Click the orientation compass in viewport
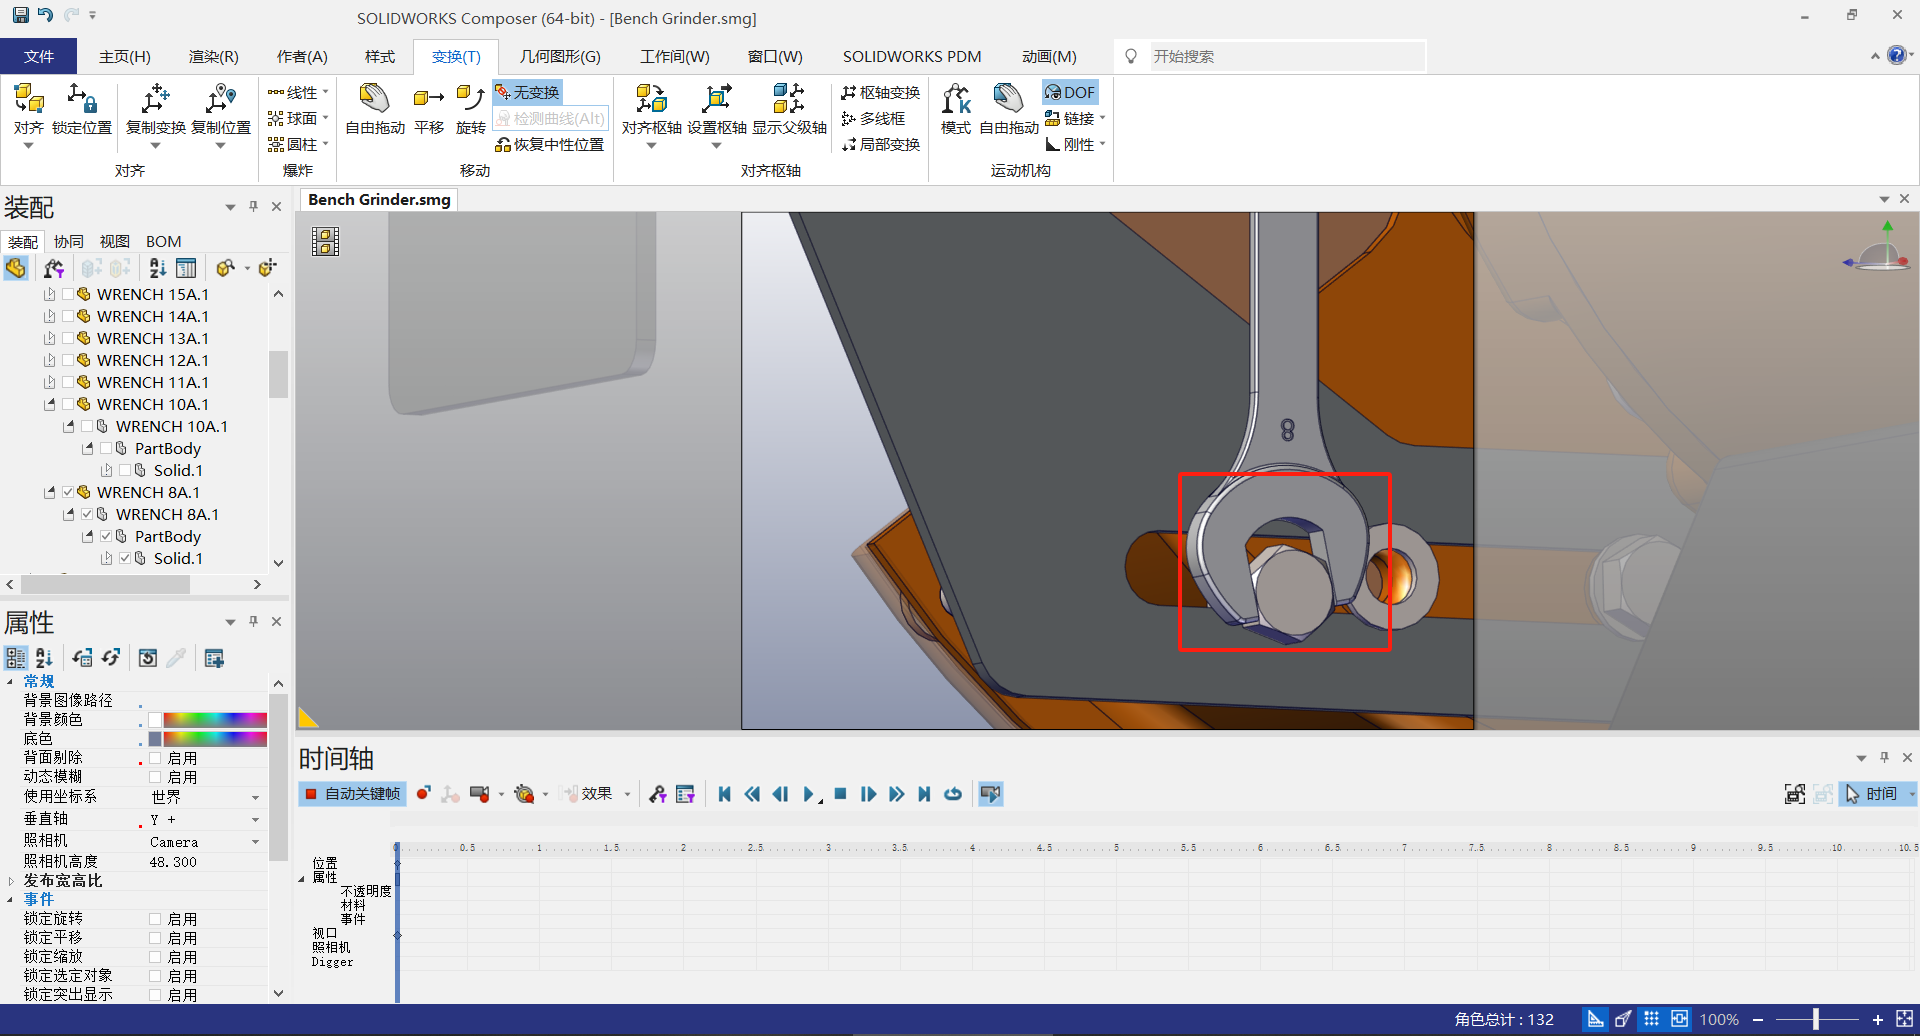The width and height of the screenshot is (1920, 1036). click(x=1877, y=248)
